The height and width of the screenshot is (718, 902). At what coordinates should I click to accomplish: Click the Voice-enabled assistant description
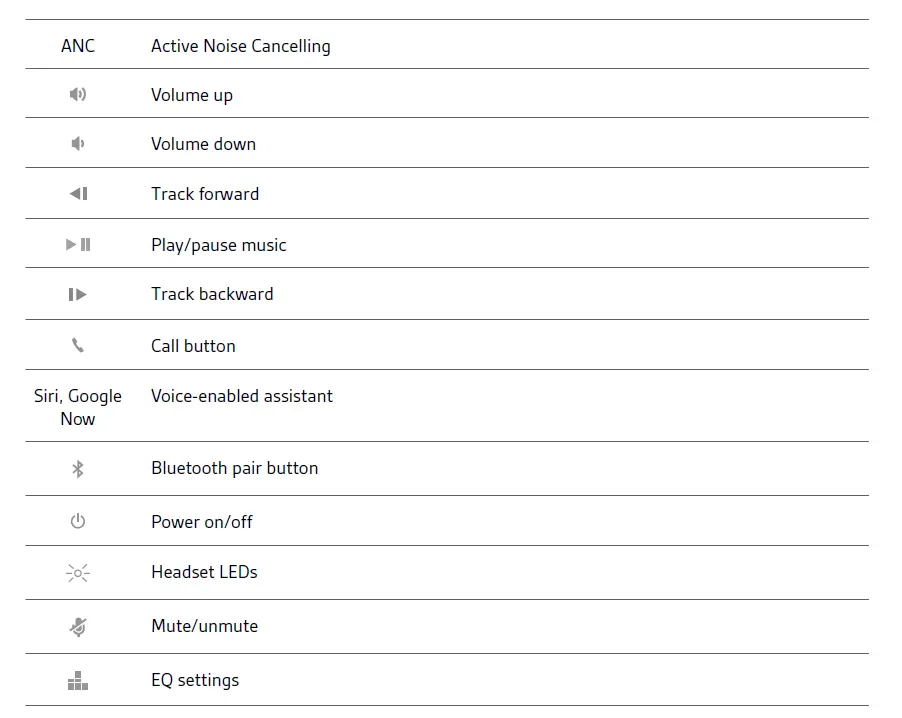[242, 396]
